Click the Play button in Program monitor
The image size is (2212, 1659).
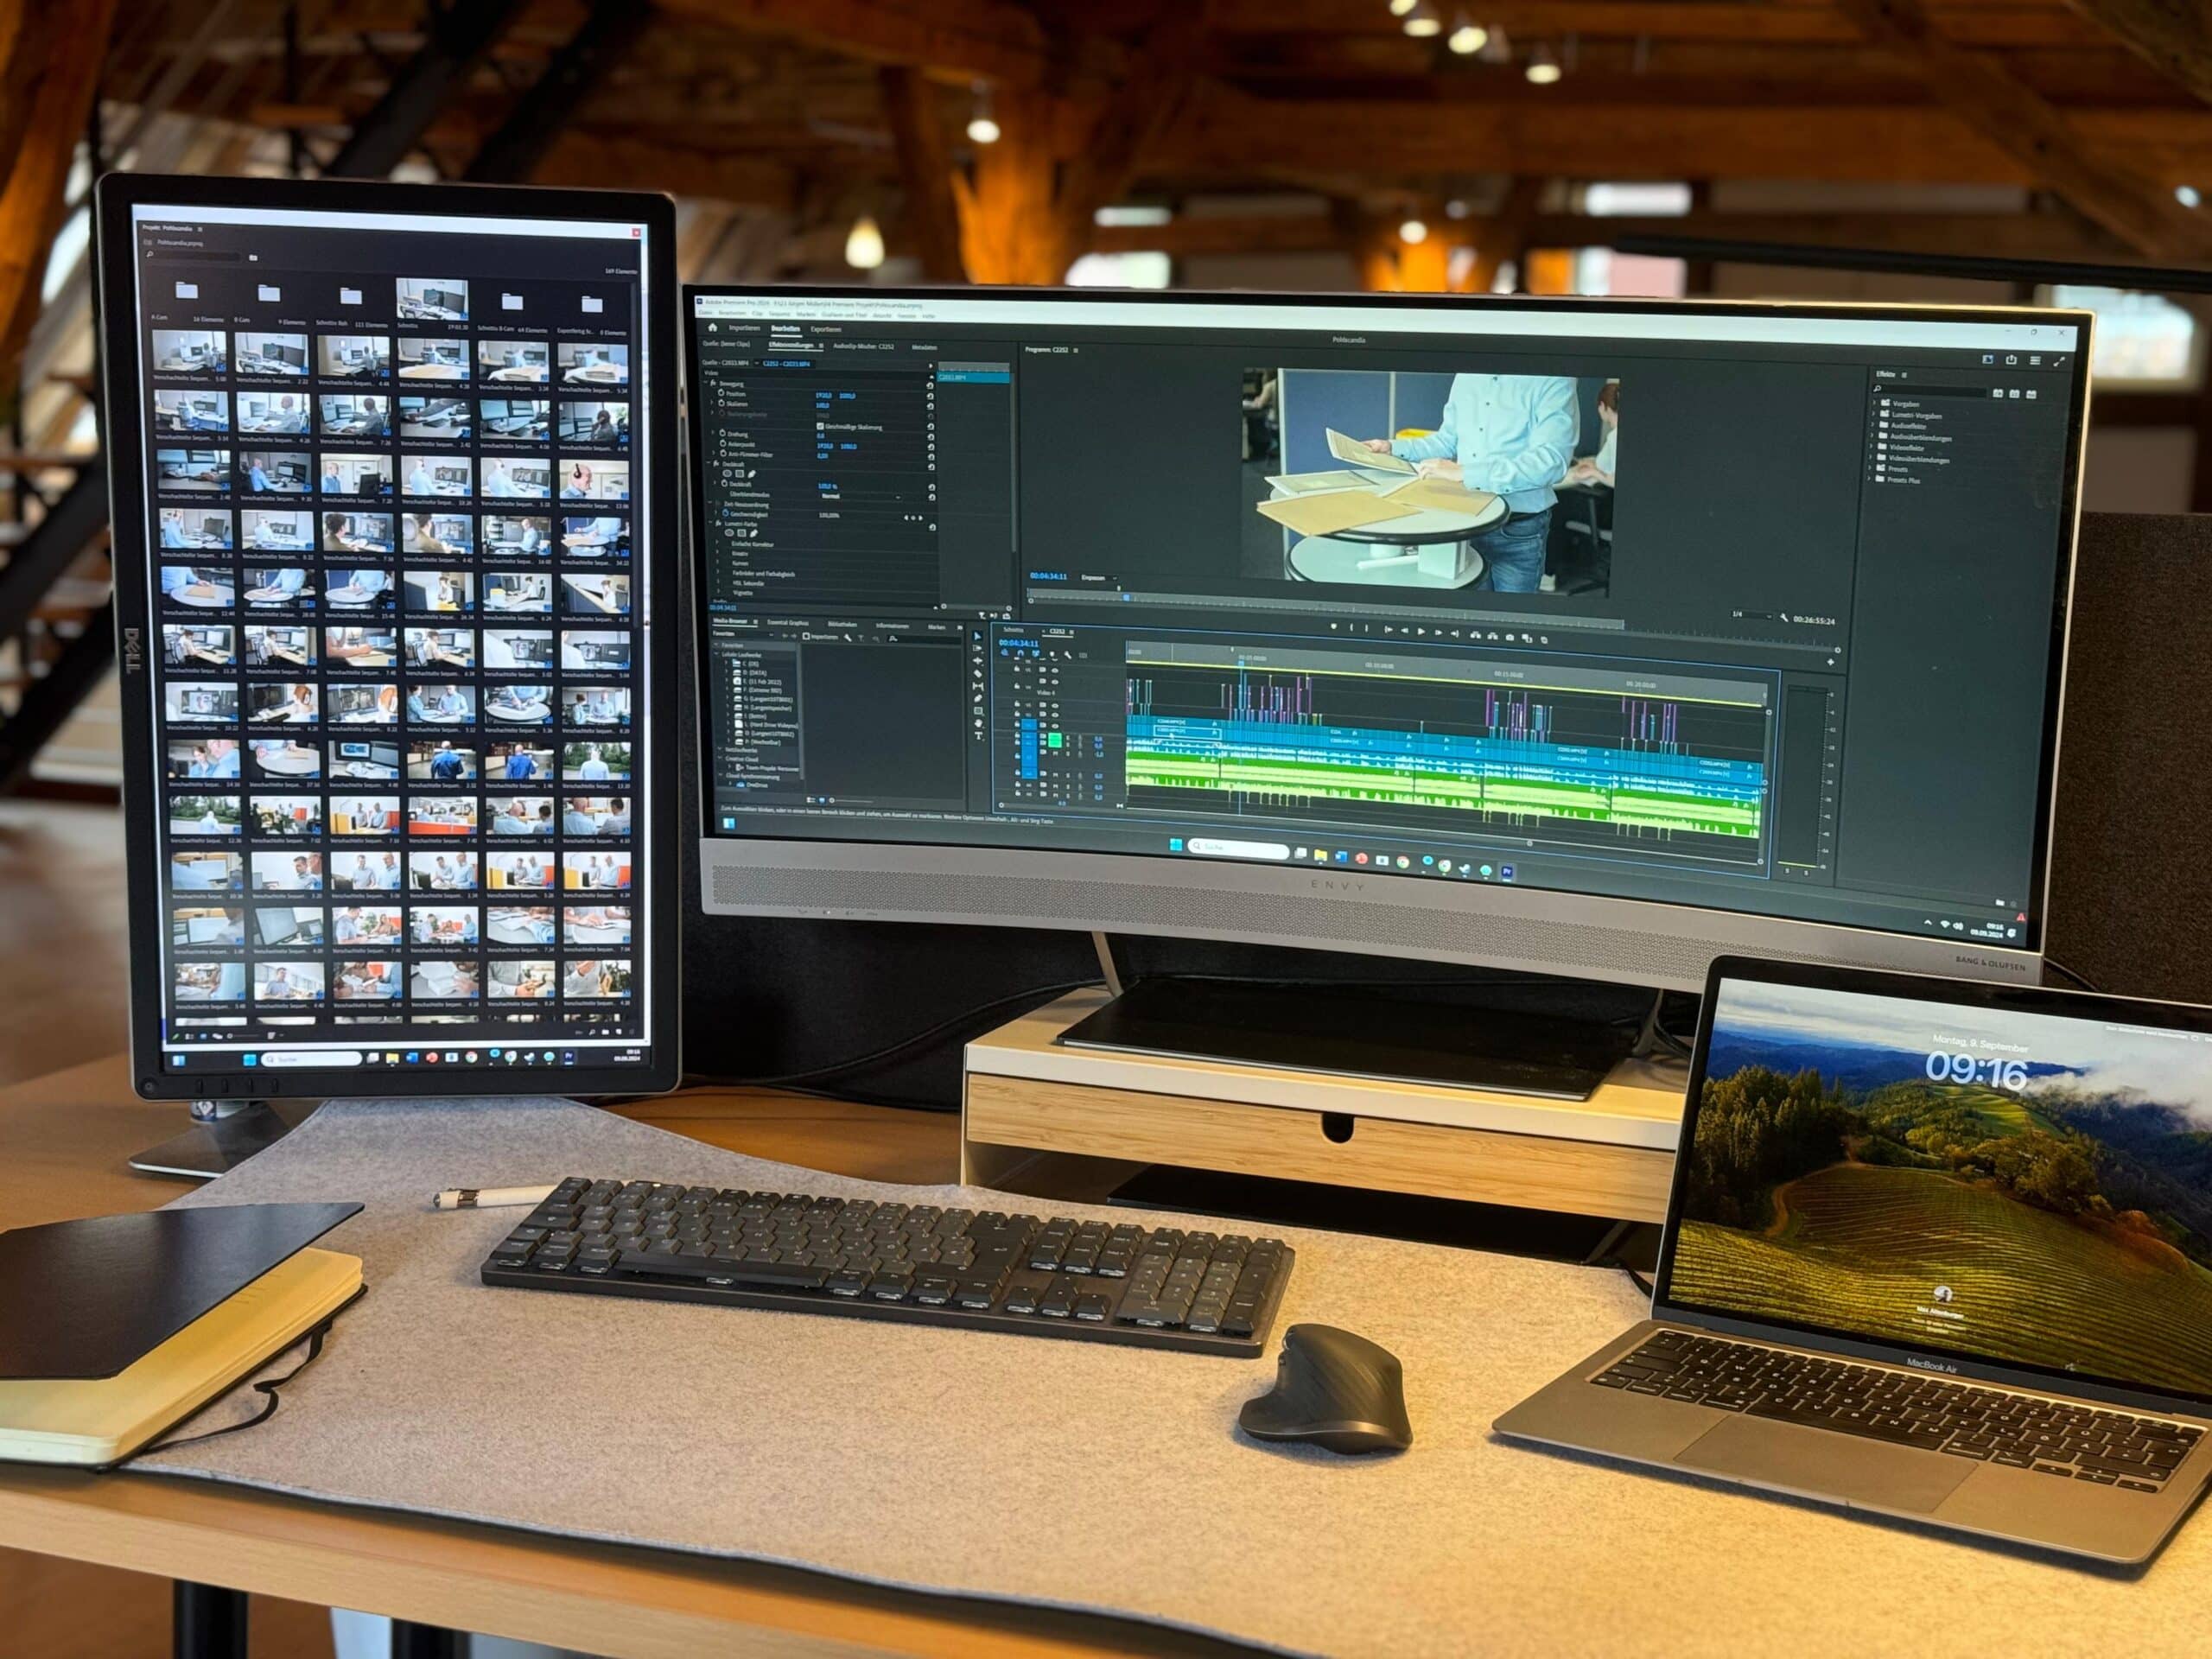(x=1421, y=632)
